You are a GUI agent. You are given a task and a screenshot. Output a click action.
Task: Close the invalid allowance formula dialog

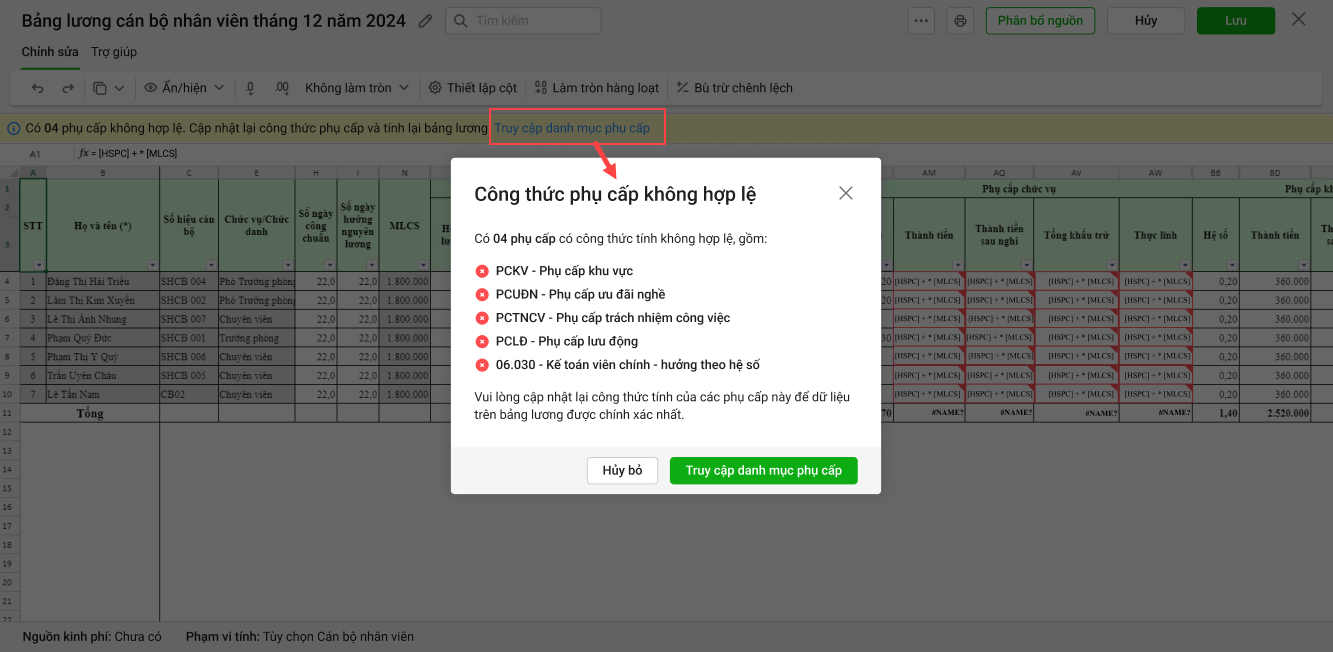tap(846, 193)
